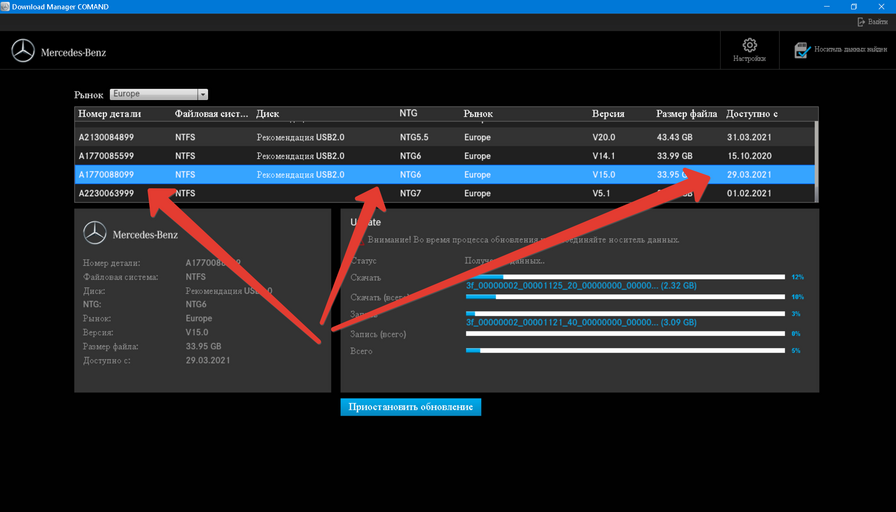This screenshot has height=512, width=896.
Task: Click the Приостановить обновление button
Action: point(410,407)
